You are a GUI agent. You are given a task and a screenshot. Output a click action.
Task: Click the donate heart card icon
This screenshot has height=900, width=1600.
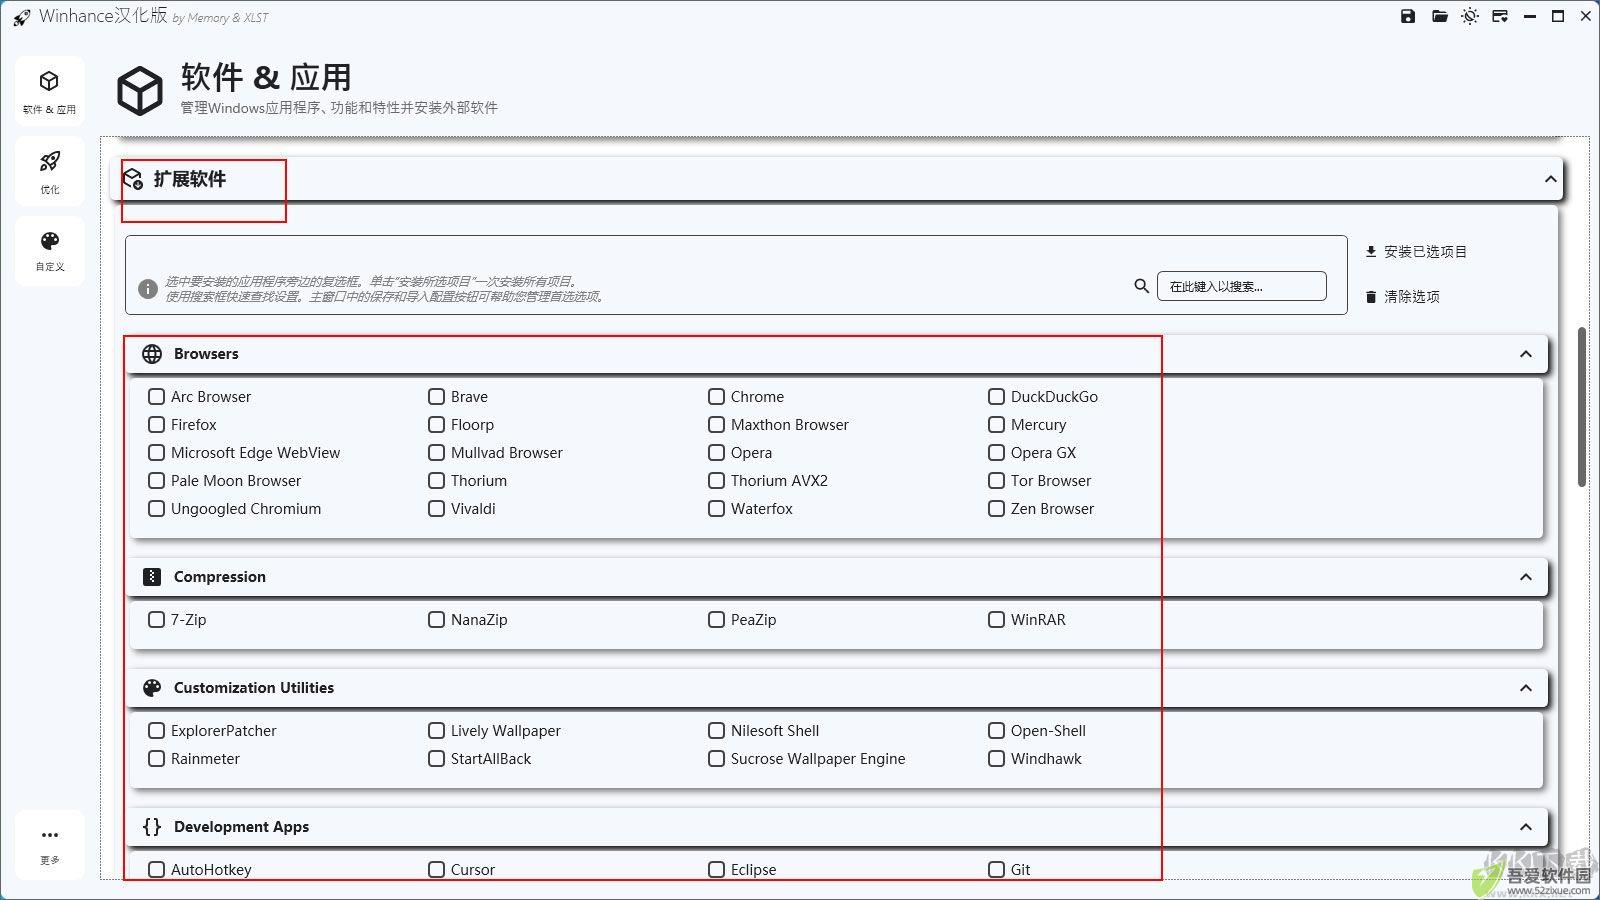[1500, 16]
